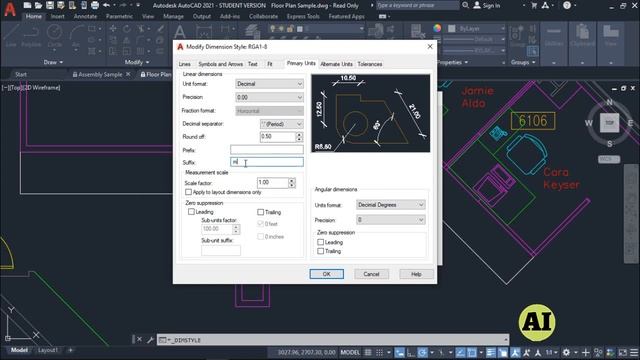Increase the Round off stepper value
Image resolution: width=640 pixels, height=360 pixels.
click(300, 134)
